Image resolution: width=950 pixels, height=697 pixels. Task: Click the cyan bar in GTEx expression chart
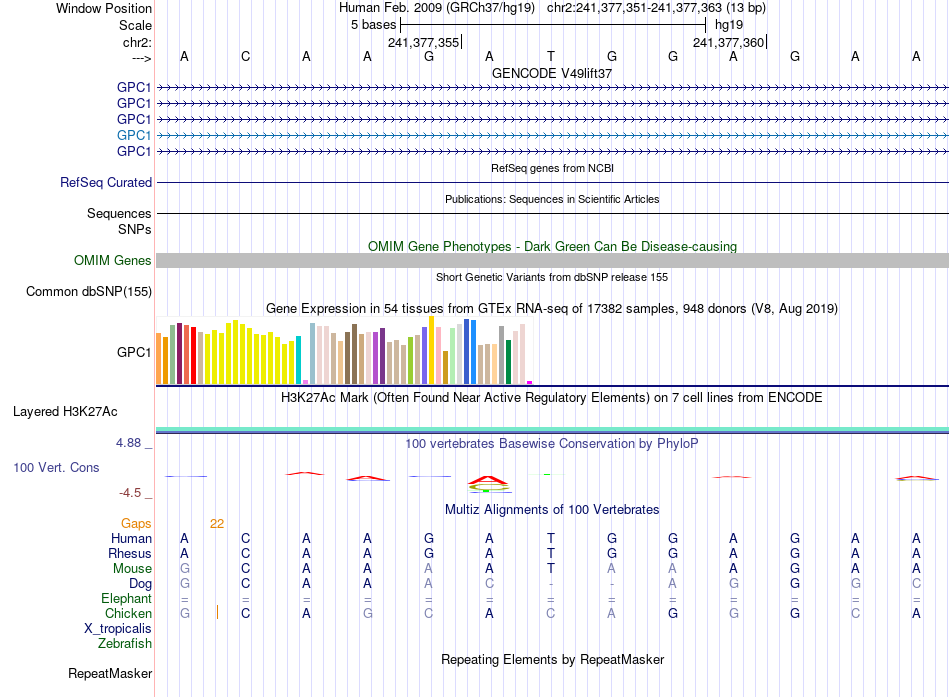point(298,360)
